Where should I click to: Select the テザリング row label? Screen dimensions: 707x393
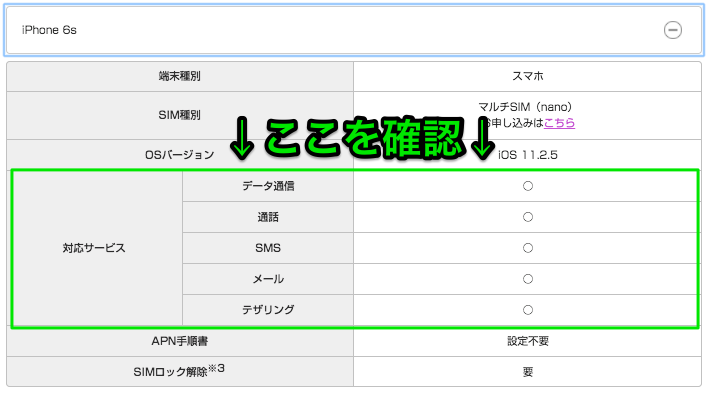click(268, 310)
